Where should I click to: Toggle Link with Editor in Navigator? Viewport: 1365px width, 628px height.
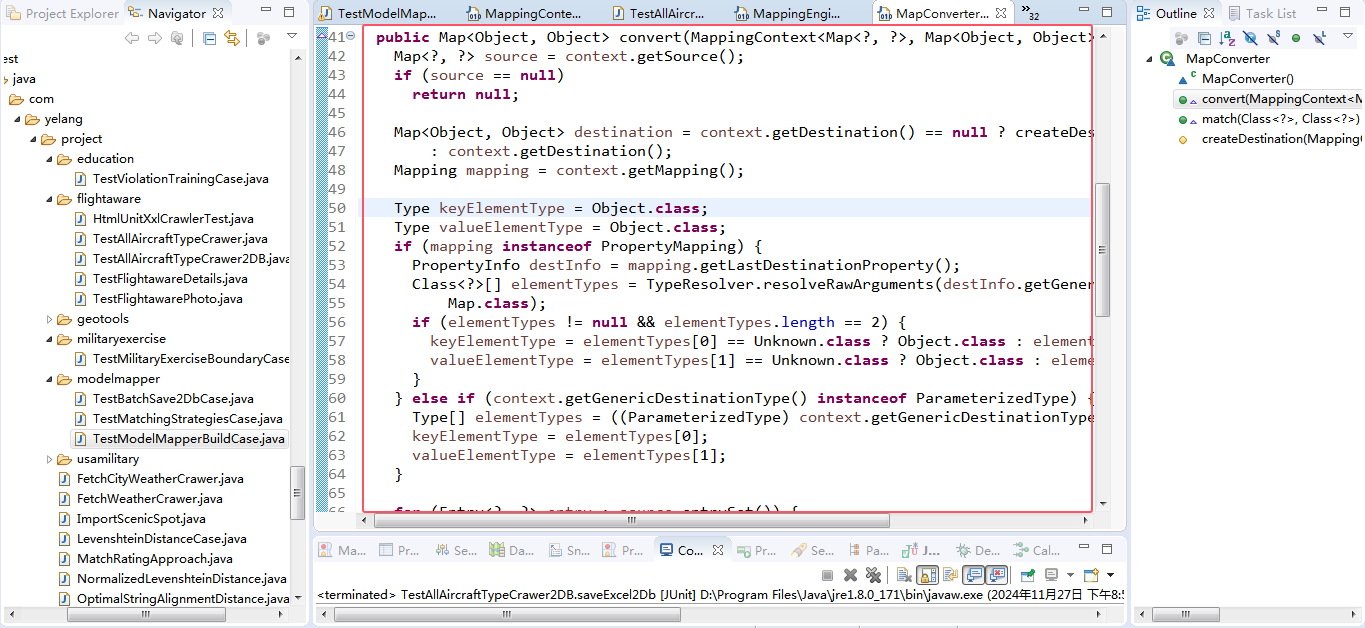232,38
